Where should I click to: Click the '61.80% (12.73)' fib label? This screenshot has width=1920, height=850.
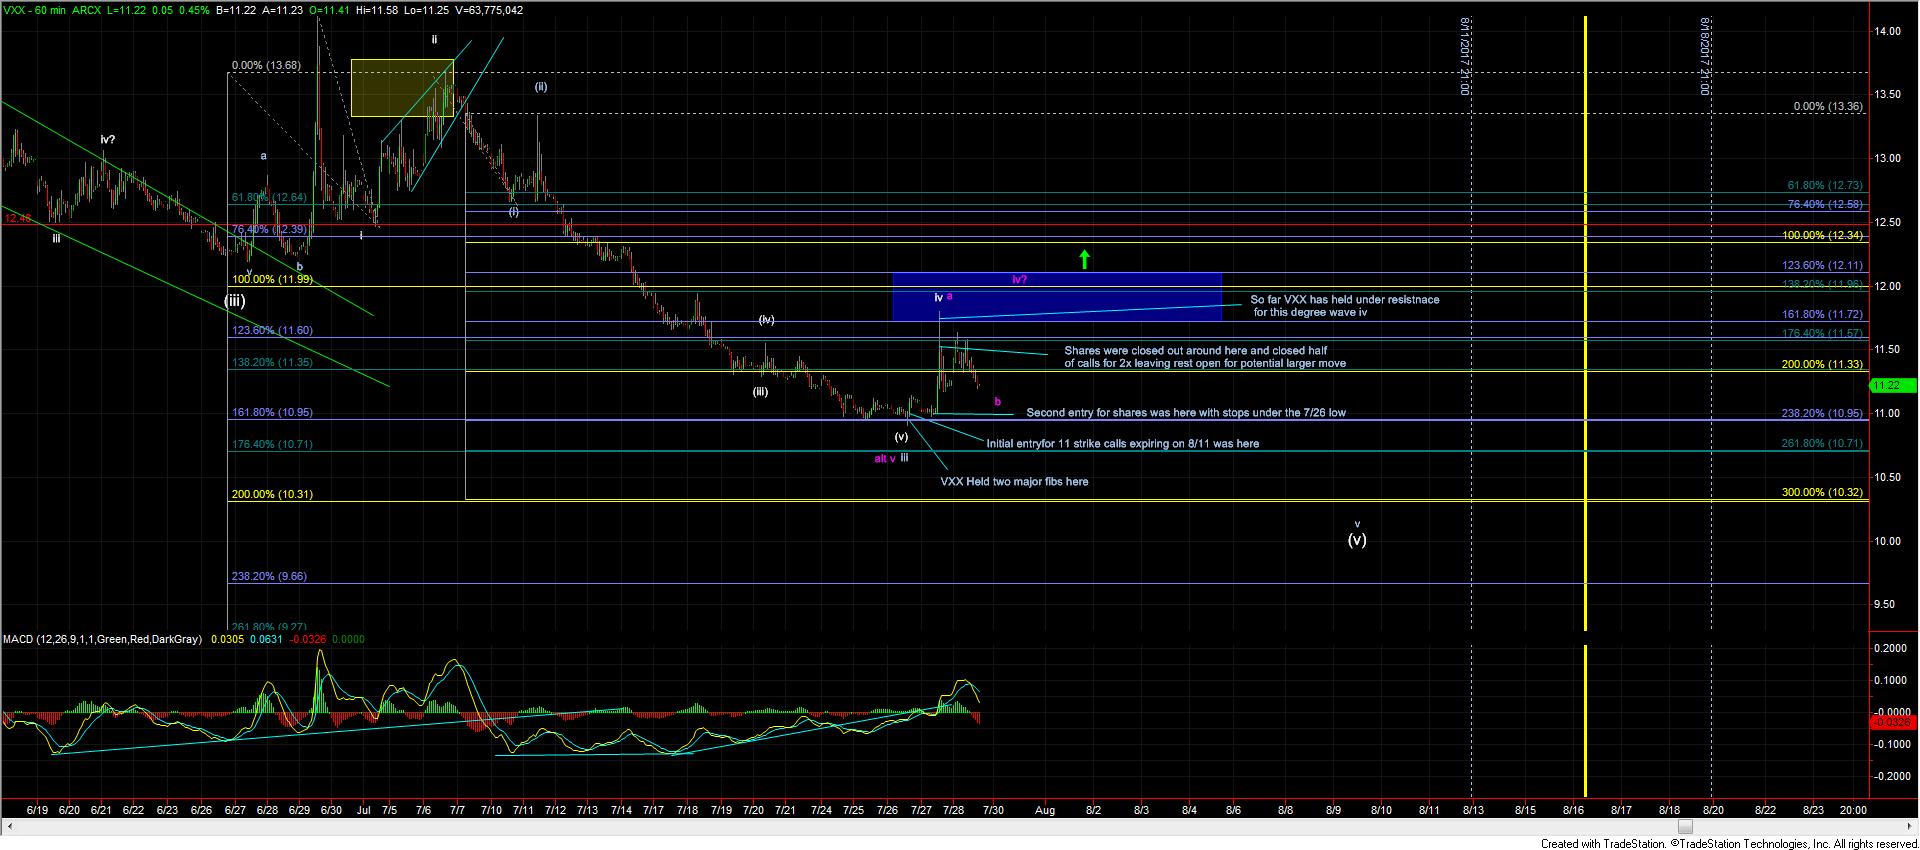pos(1825,185)
